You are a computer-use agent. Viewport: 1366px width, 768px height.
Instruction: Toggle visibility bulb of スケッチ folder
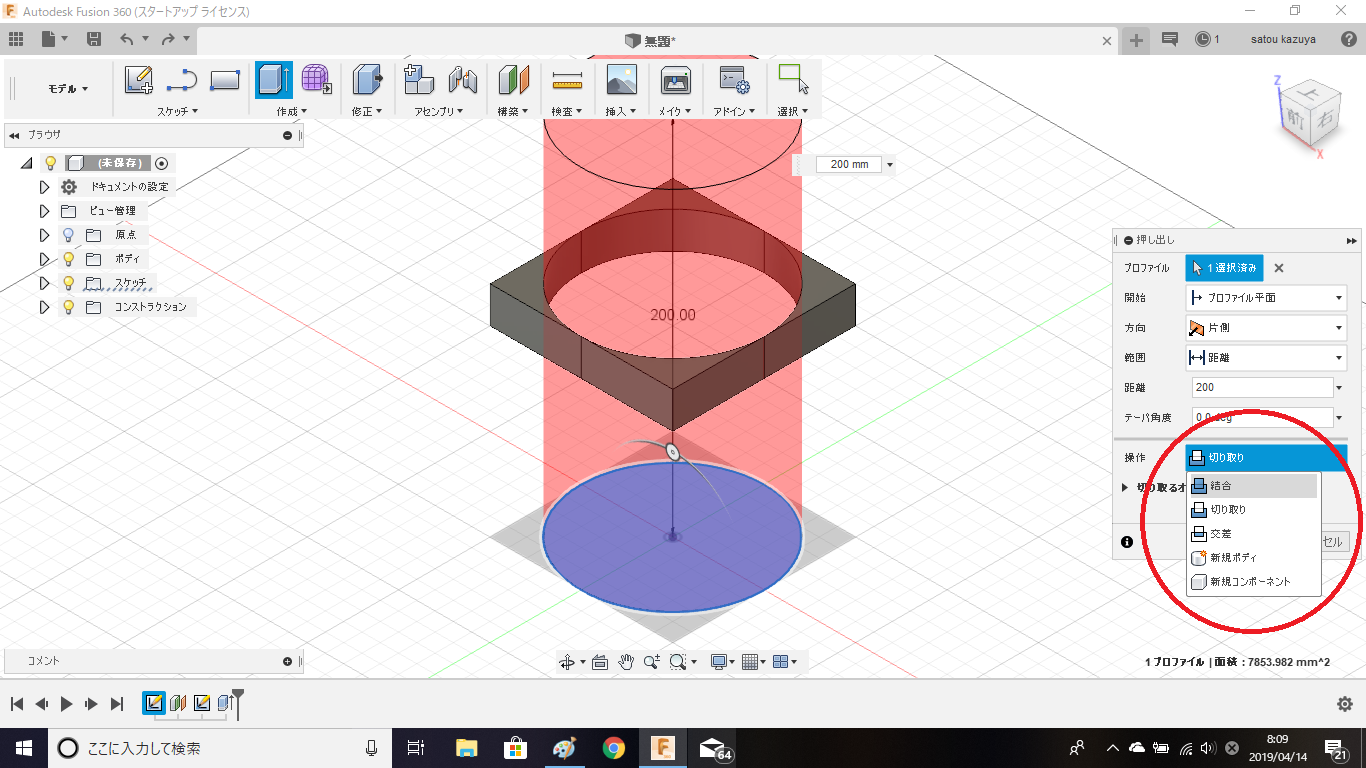pyautogui.click(x=69, y=283)
